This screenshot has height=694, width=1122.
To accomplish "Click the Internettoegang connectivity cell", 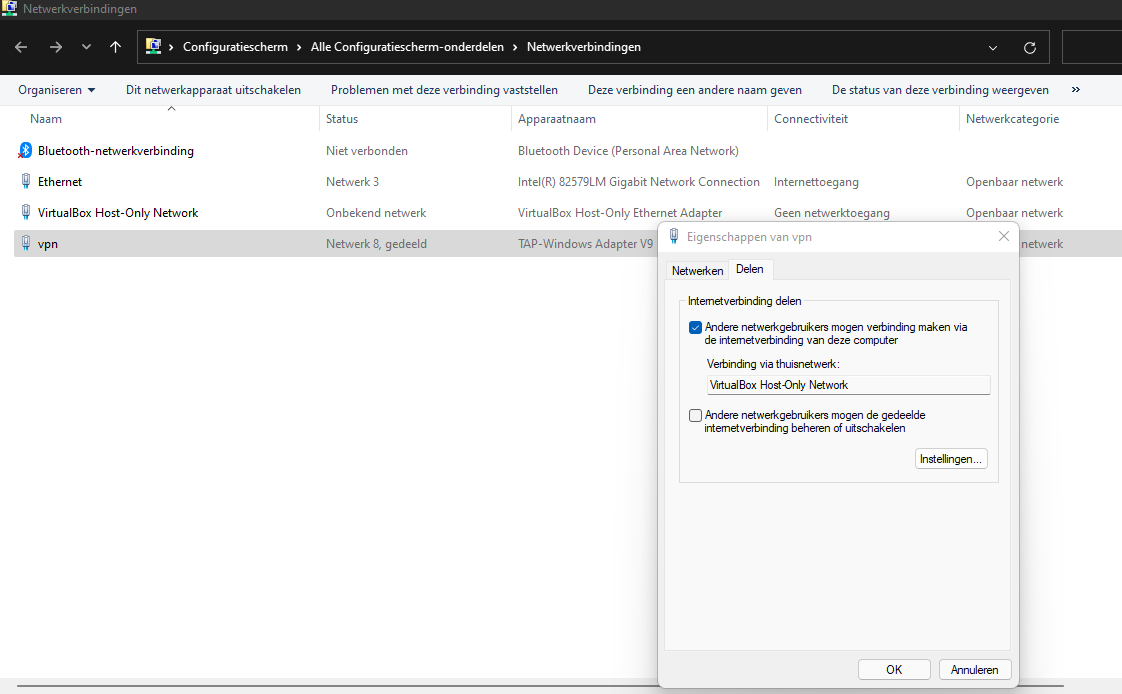I will 816,182.
